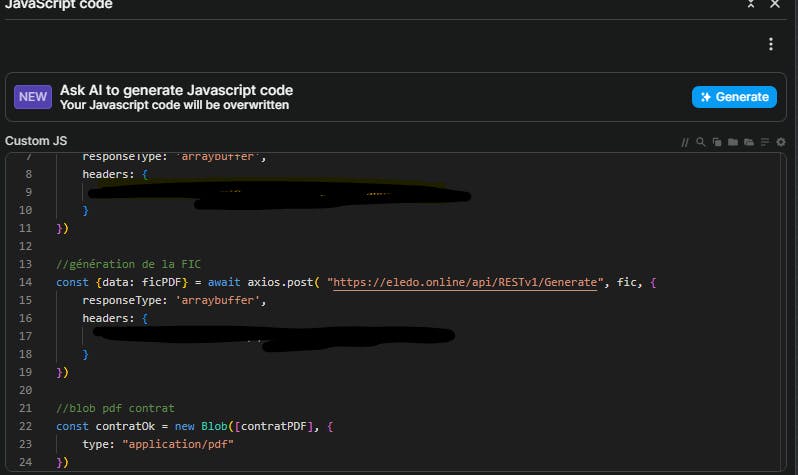Open the eledo.online Generate URL link
Screen dimensions: 798x475
465,282
